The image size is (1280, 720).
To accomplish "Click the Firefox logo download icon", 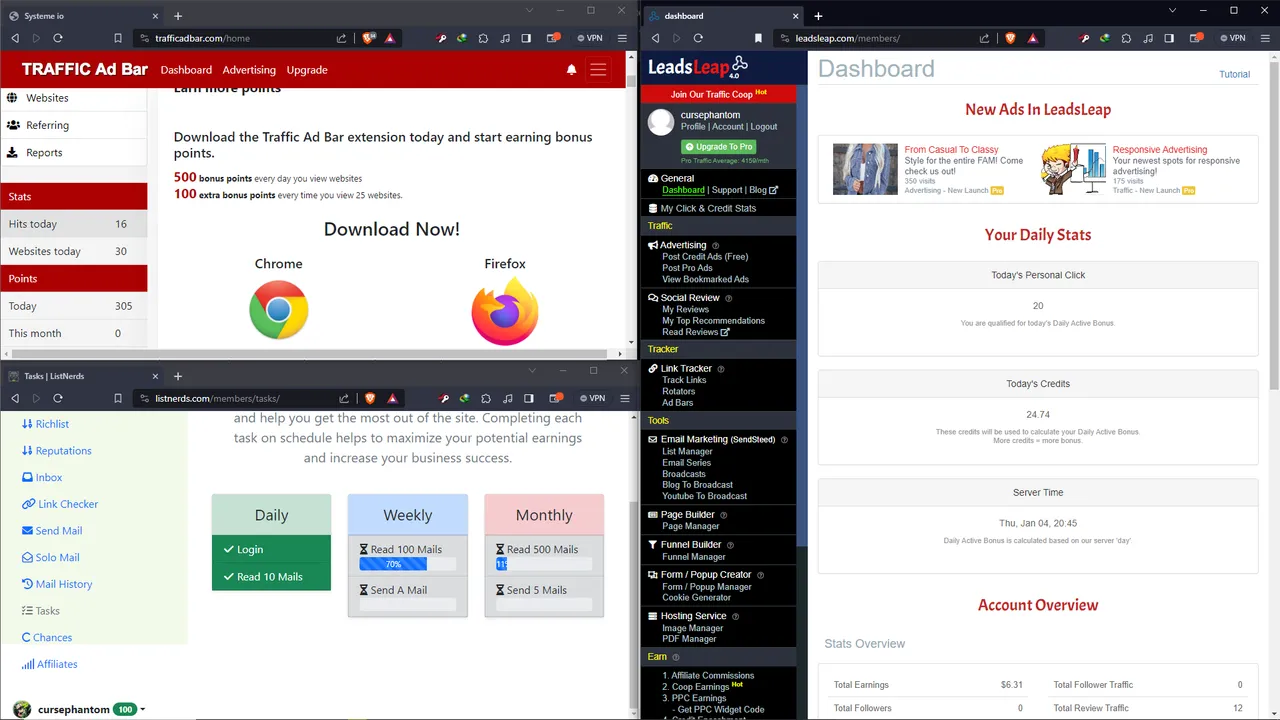I will coord(505,311).
